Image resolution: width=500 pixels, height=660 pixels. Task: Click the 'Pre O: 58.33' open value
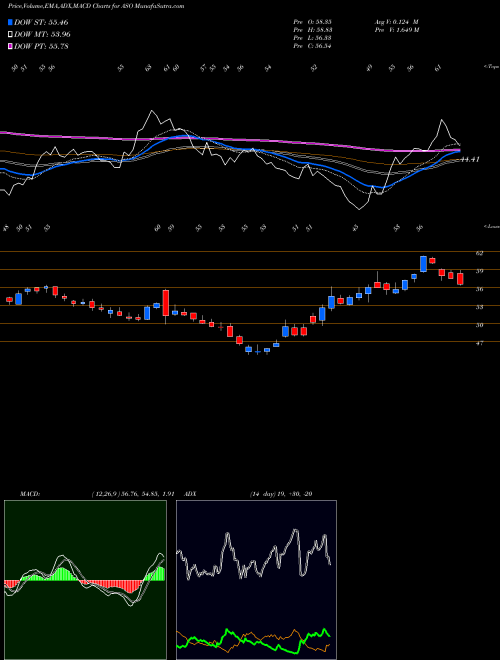(313, 22)
